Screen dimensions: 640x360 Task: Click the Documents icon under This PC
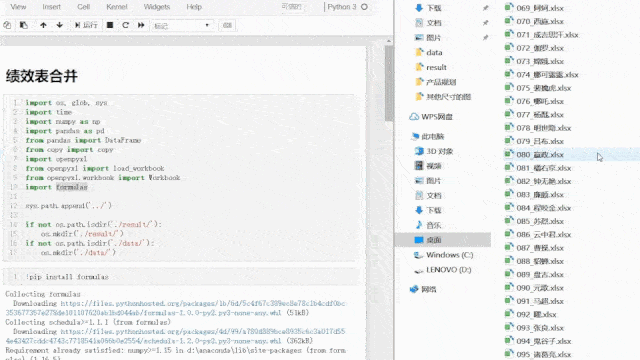(419, 196)
